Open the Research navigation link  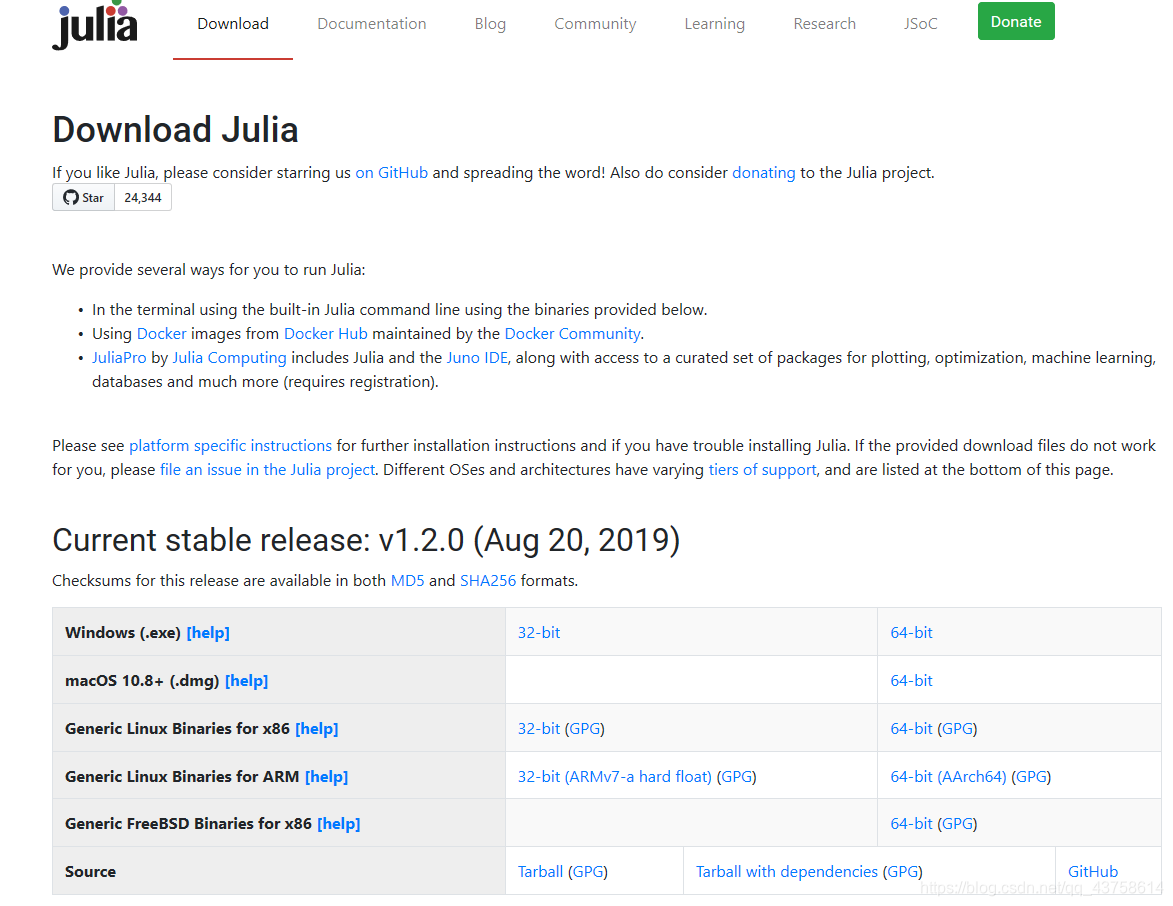point(824,23)
